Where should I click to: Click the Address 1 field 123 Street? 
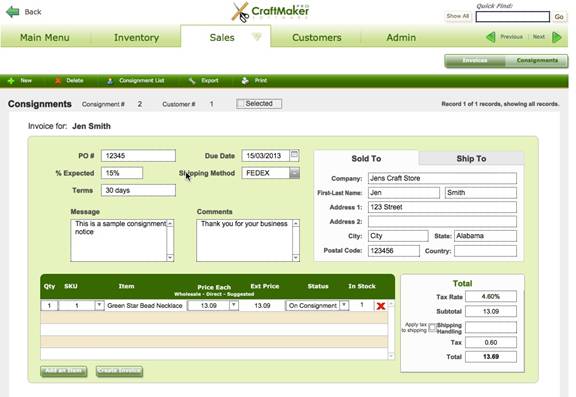(442, 207)
